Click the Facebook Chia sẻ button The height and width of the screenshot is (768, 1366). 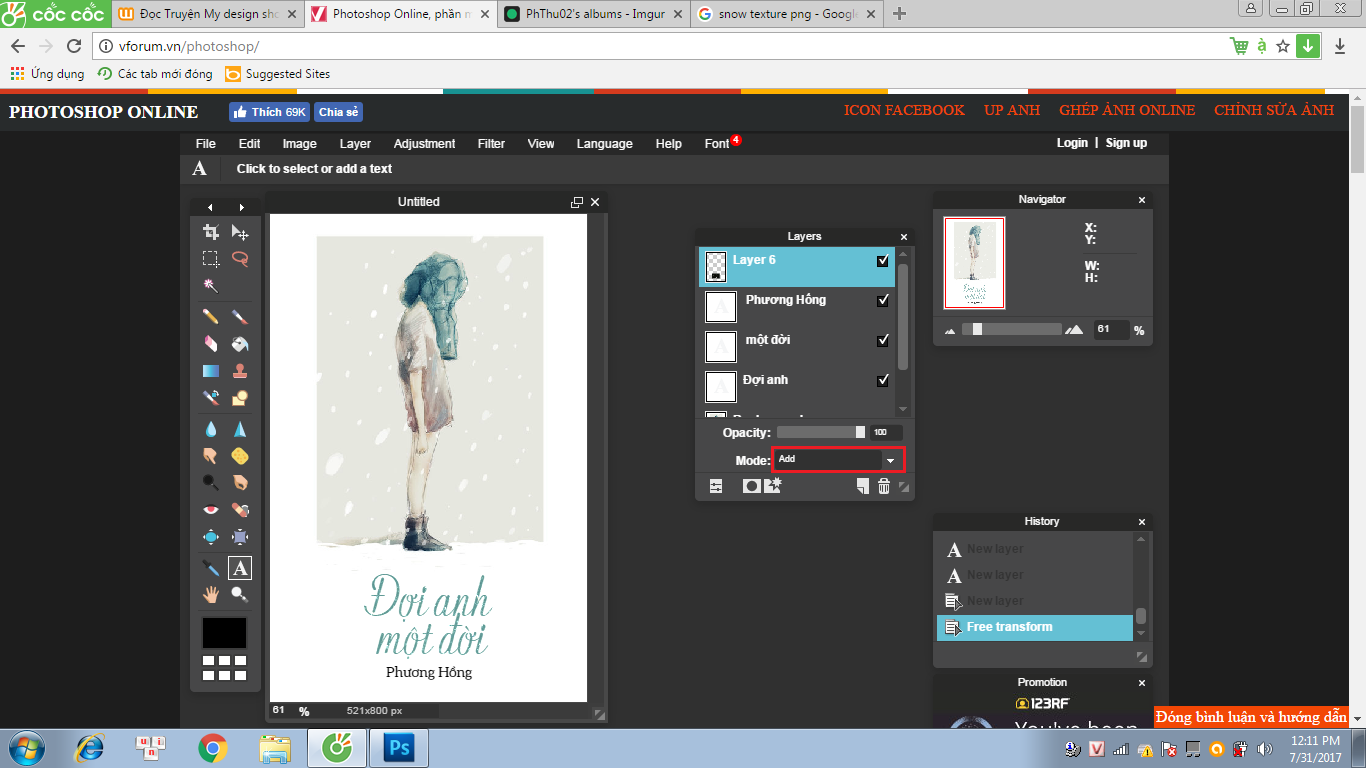[x=338, y=112]
